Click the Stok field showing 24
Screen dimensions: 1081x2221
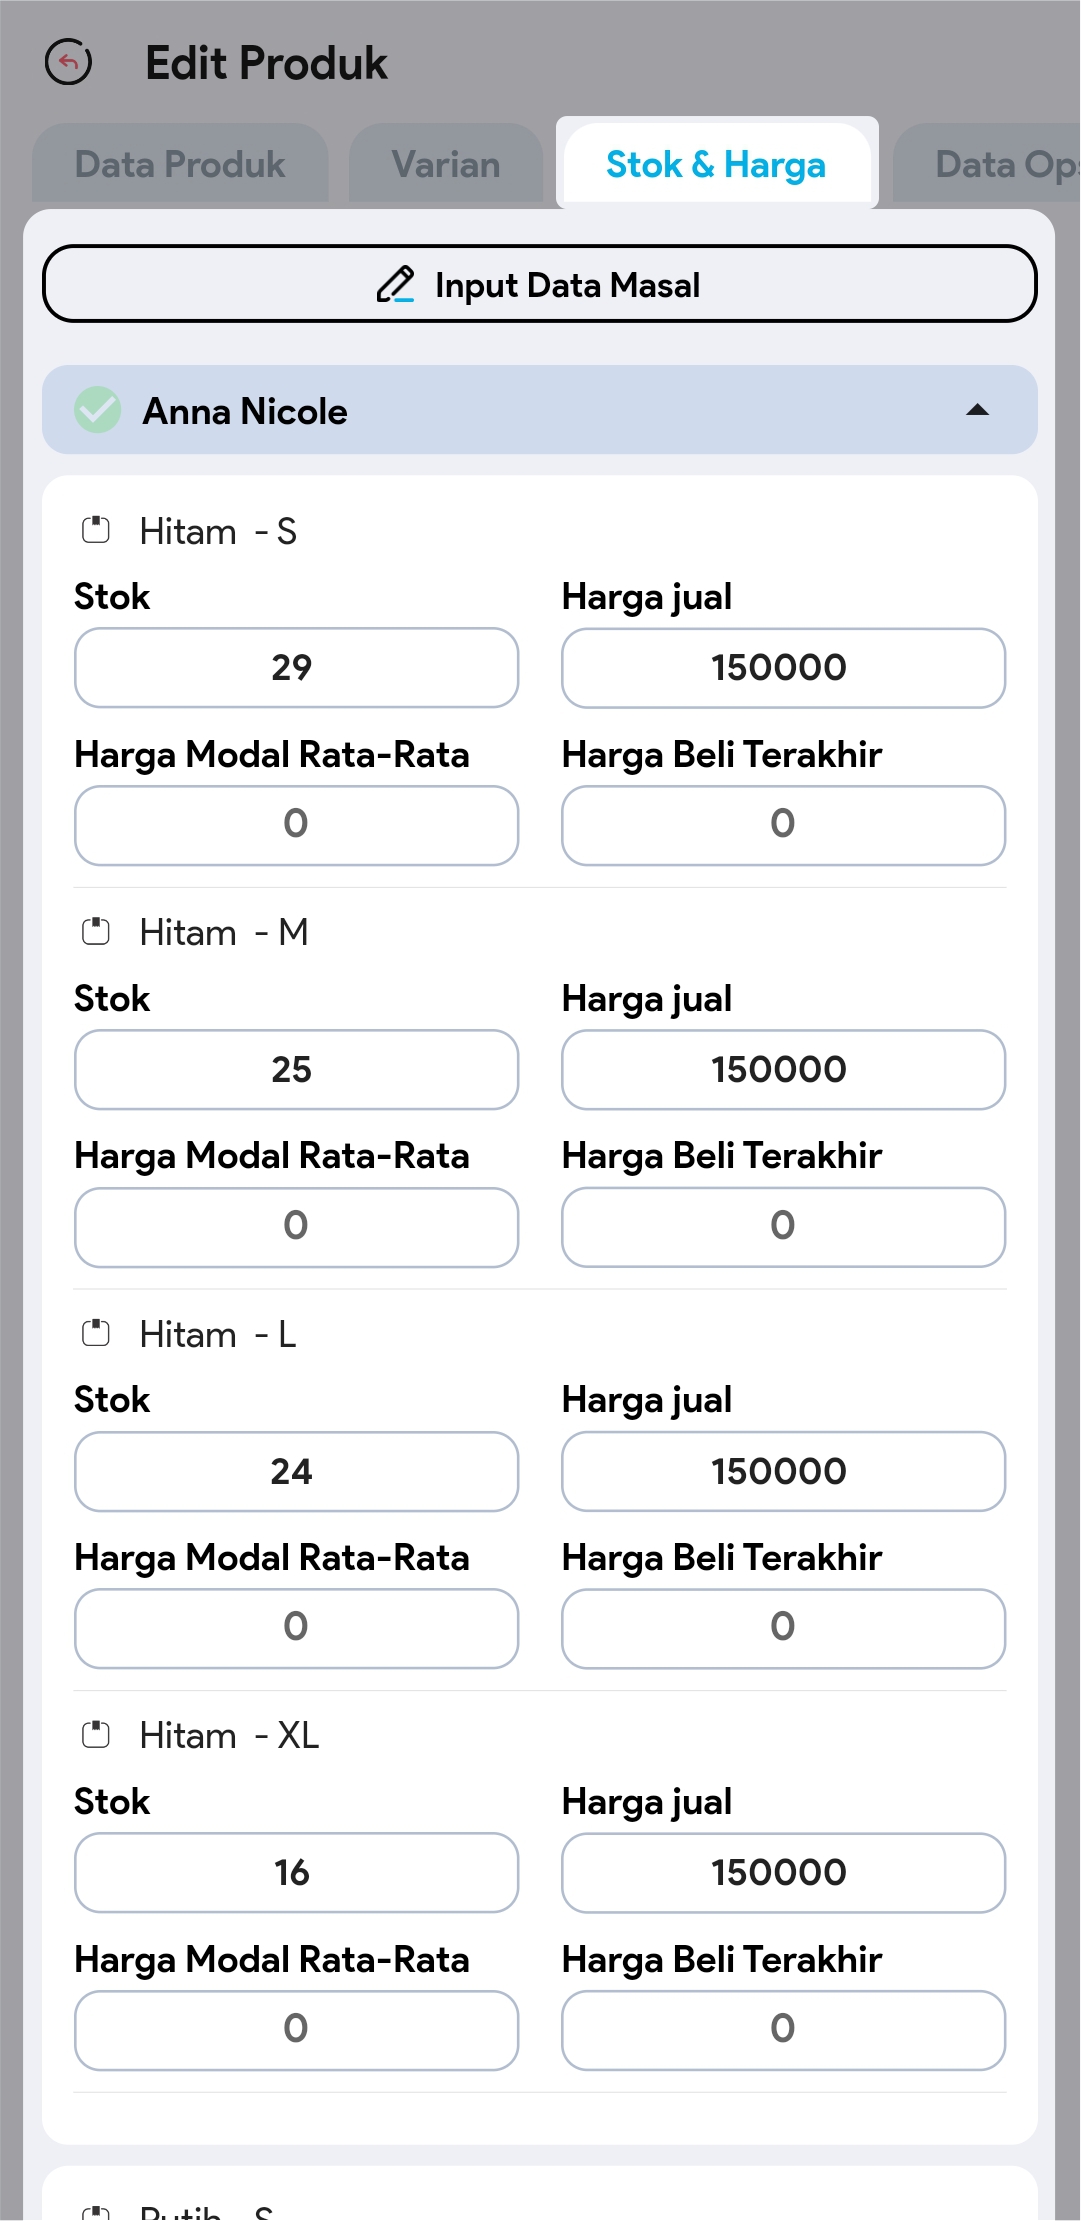[x=296, y=1472]
